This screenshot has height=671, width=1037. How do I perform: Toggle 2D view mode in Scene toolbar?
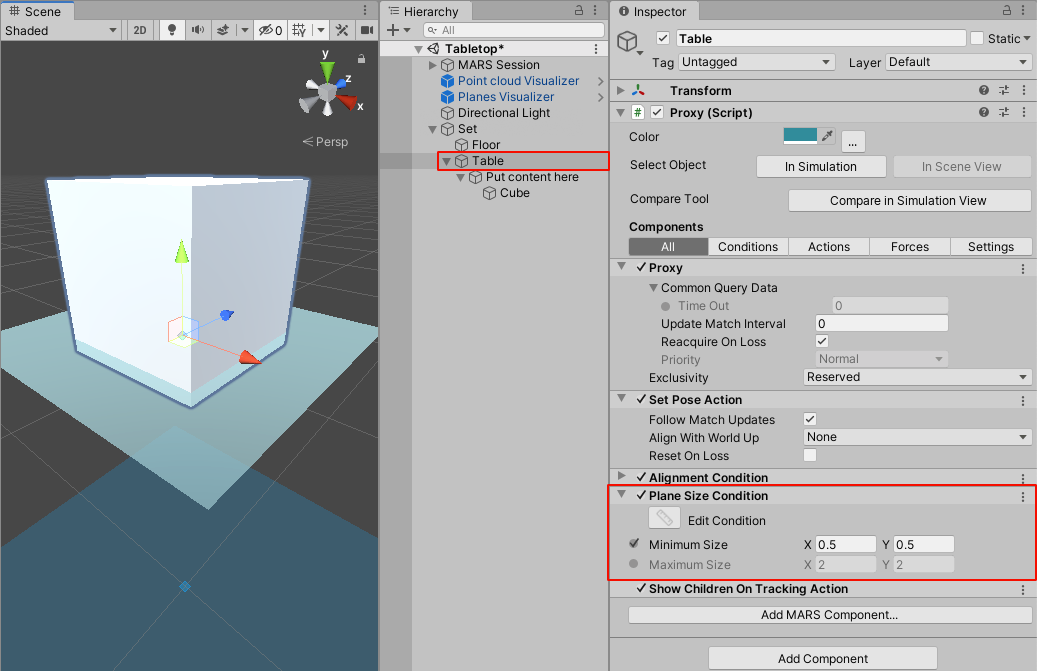coord(141,30)
